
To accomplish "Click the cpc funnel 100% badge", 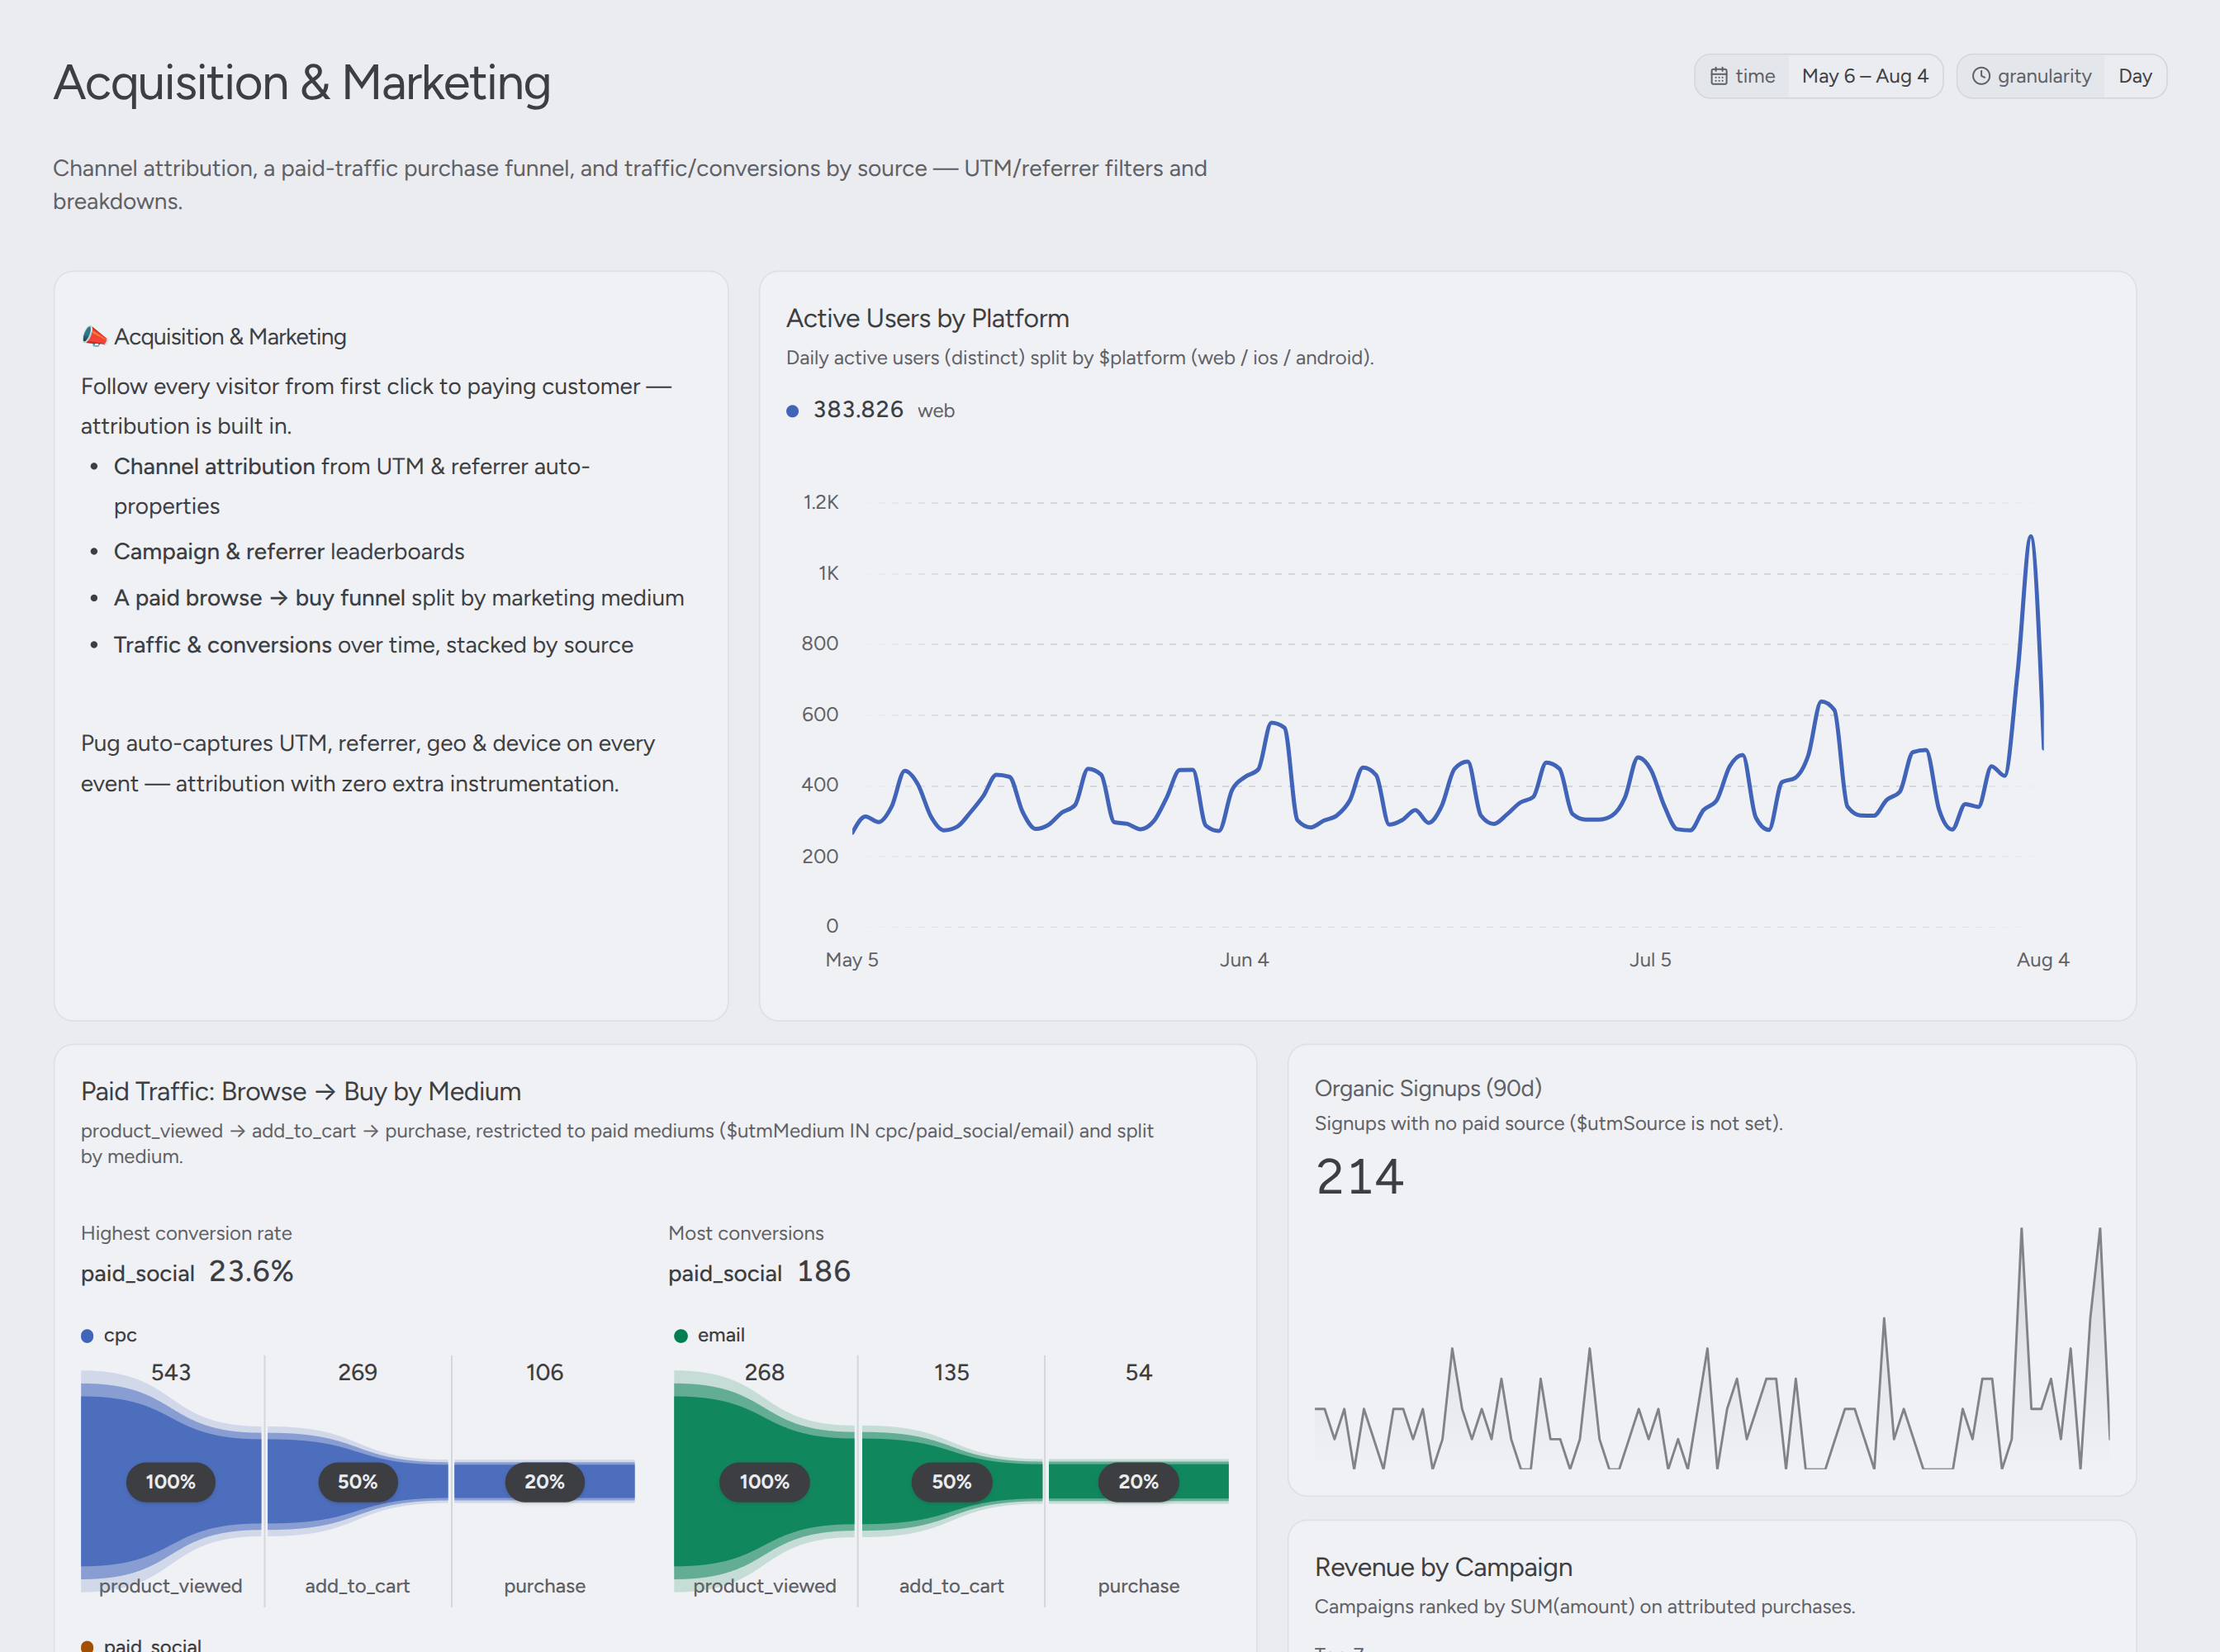I will click(170, 1481).
